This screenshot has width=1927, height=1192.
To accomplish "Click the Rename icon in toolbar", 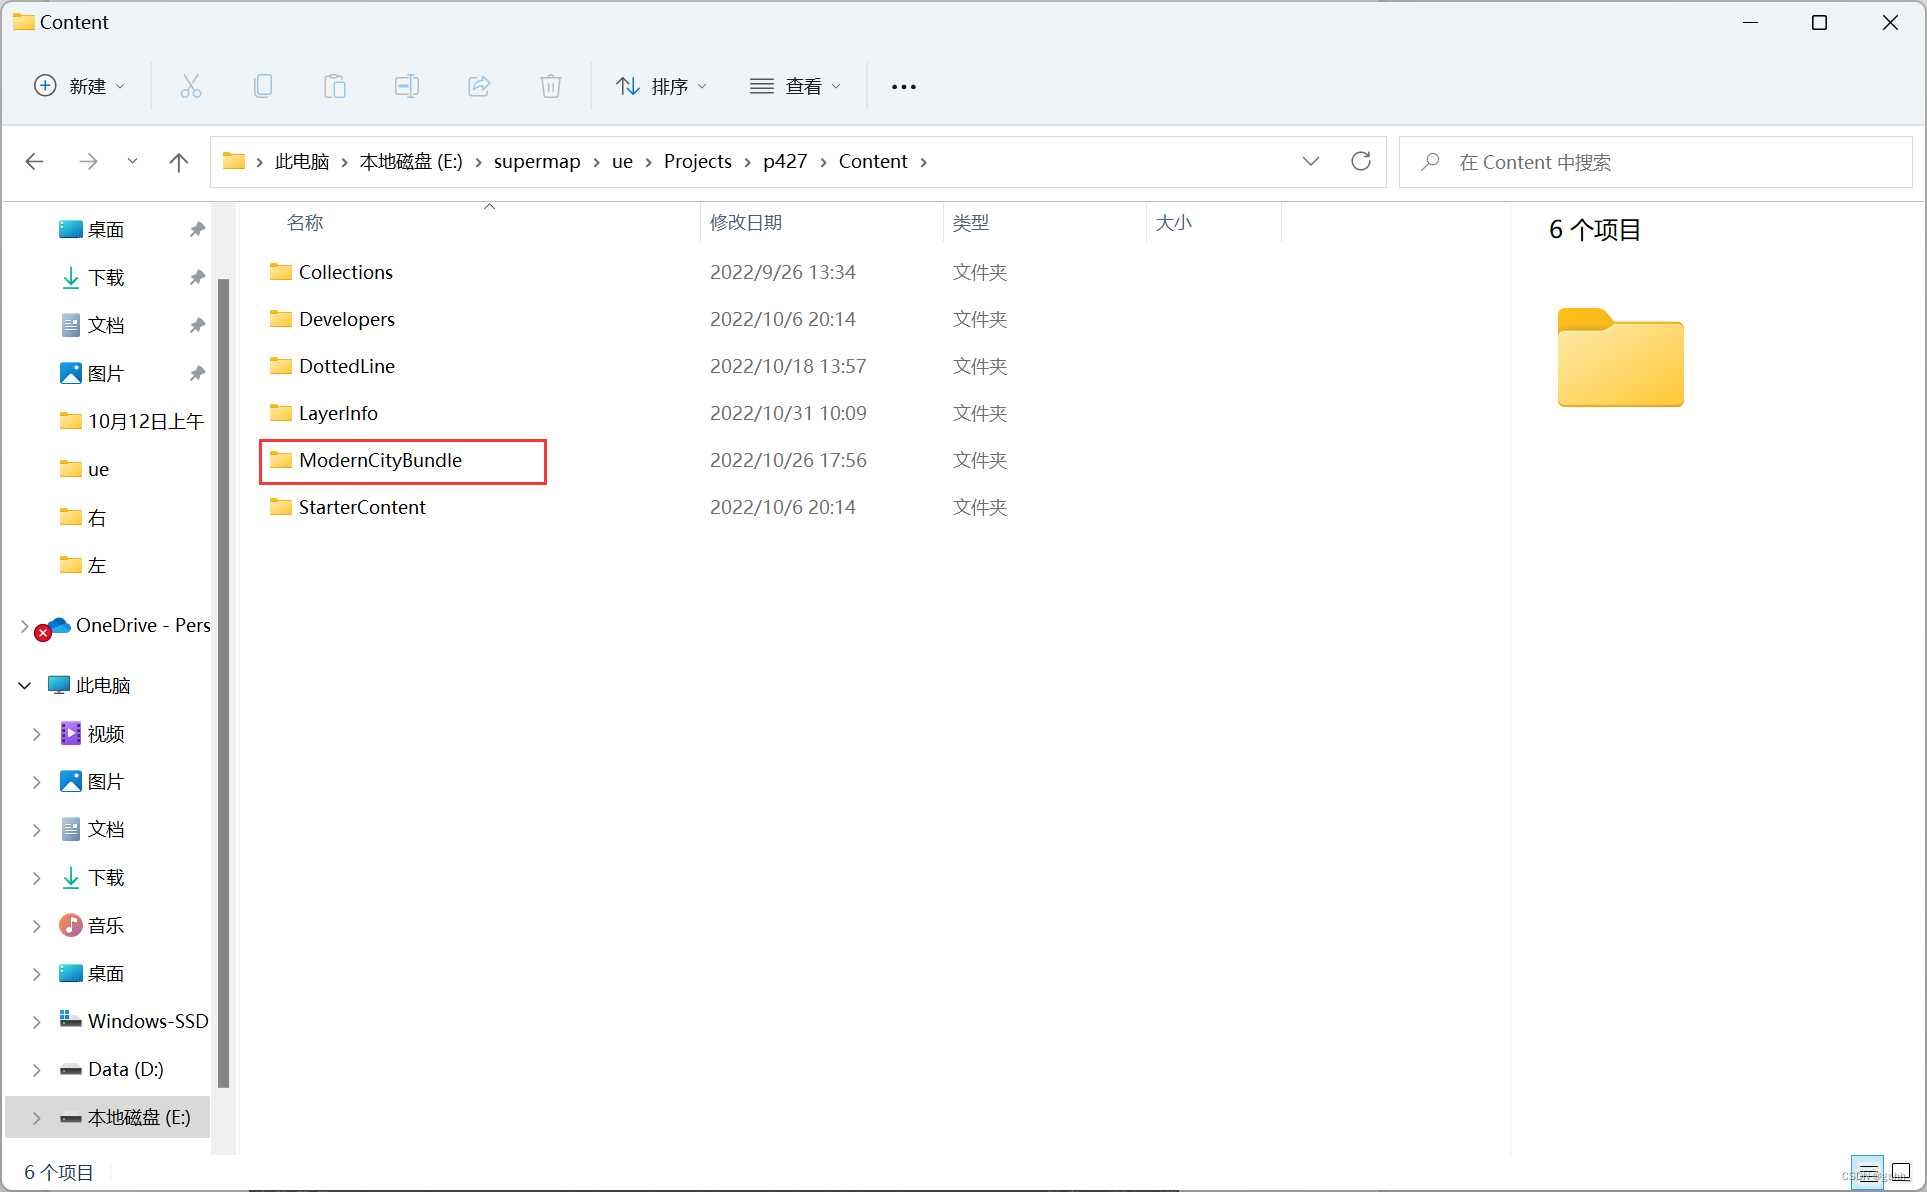I will (x=407, y=86).
